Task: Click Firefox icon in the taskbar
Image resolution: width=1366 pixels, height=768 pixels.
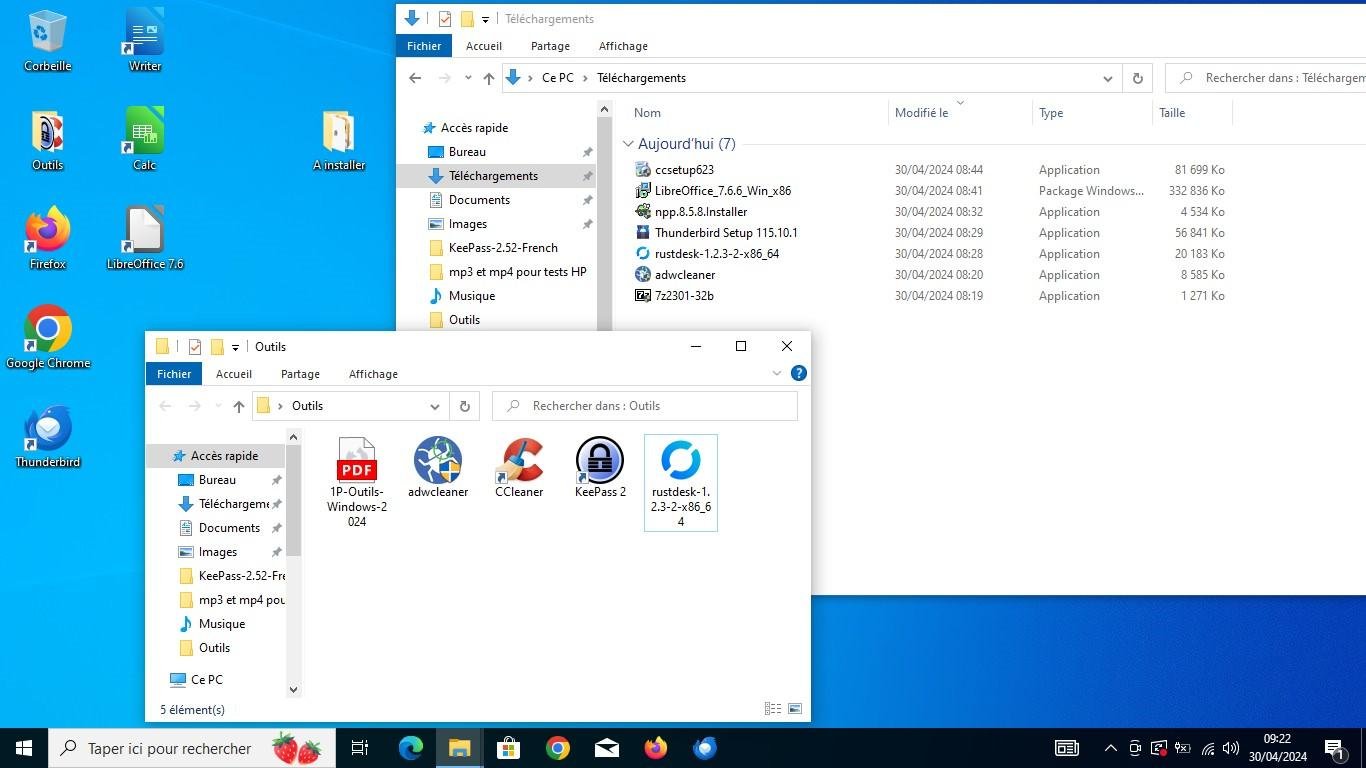Action: [656, 748]
